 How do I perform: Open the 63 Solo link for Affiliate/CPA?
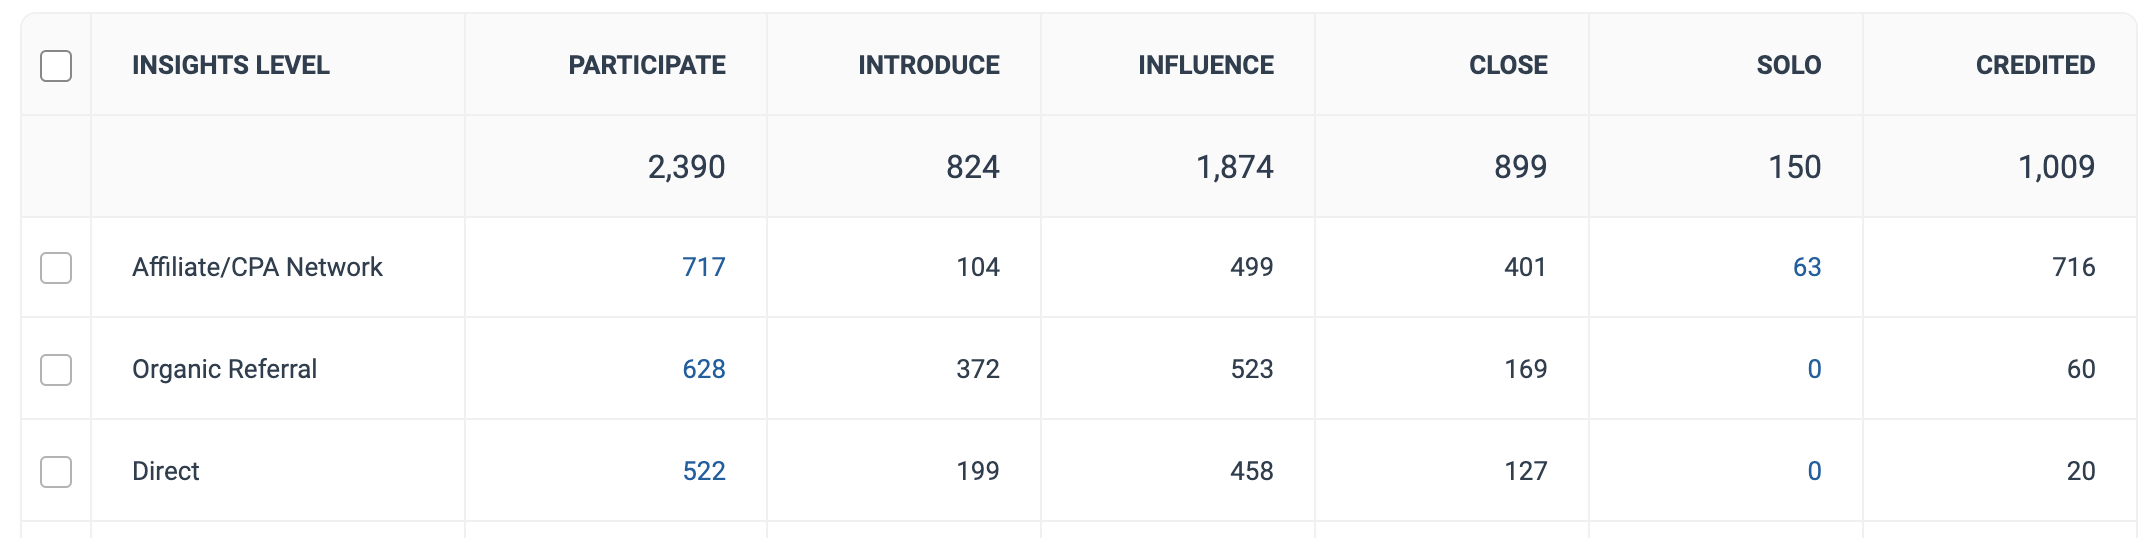click(1806, 268)
